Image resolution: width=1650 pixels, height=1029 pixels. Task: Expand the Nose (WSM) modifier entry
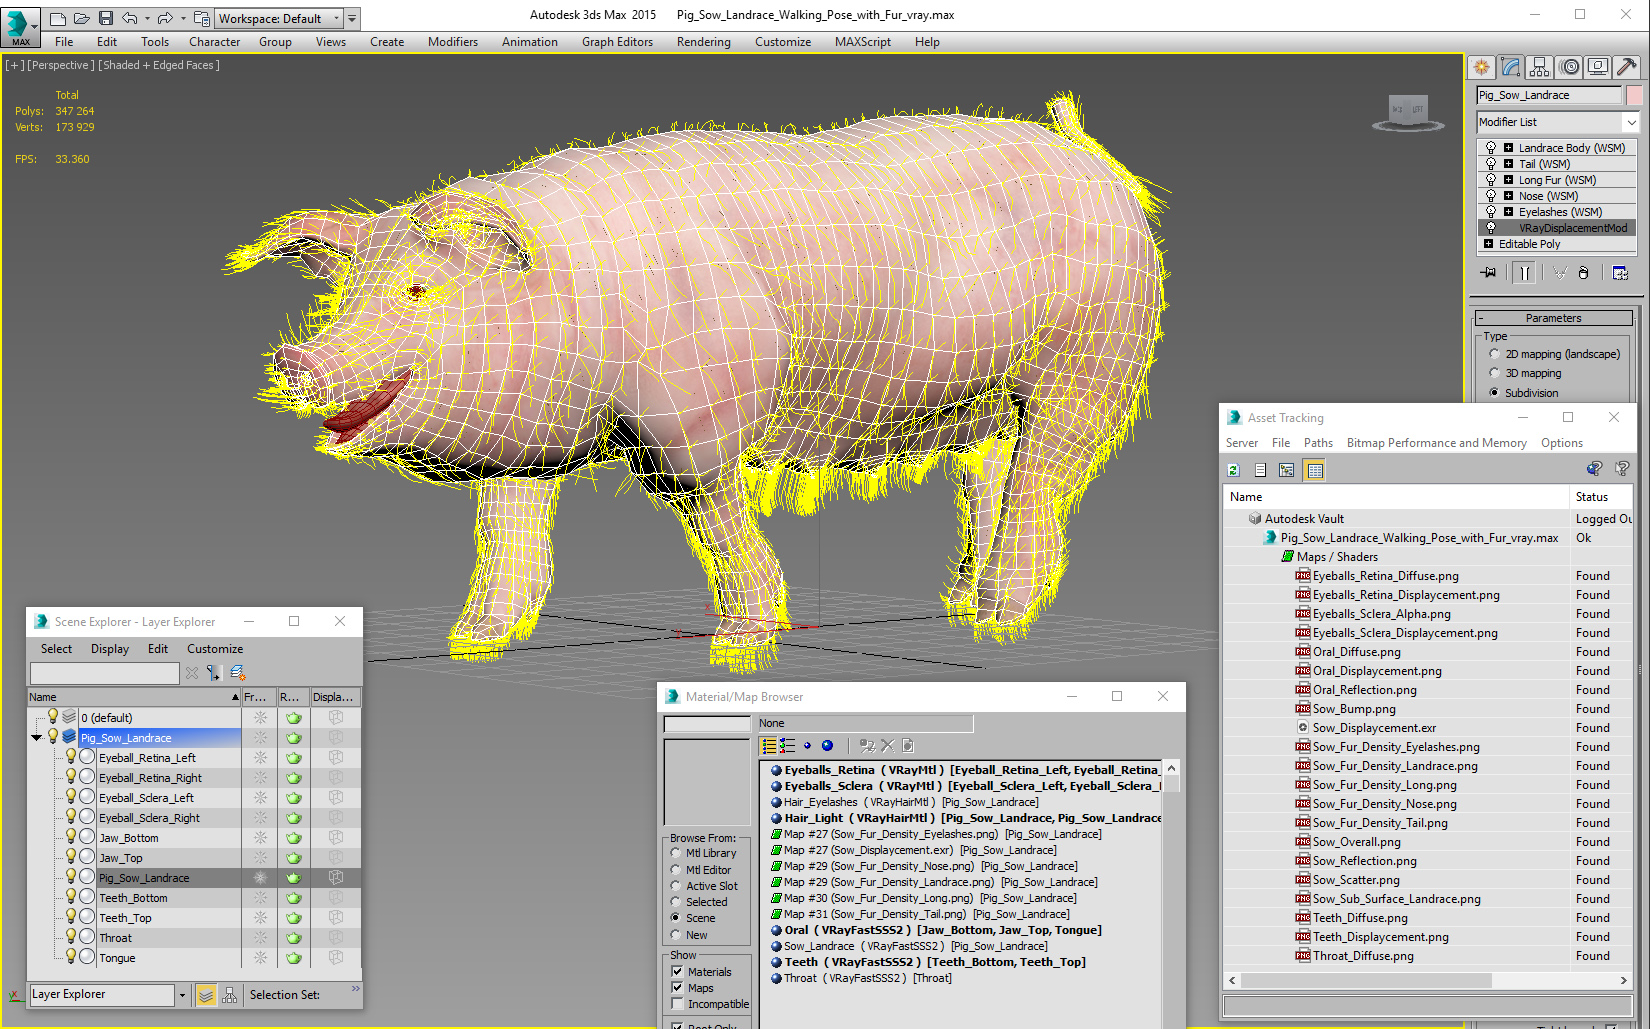point(1508,196)
